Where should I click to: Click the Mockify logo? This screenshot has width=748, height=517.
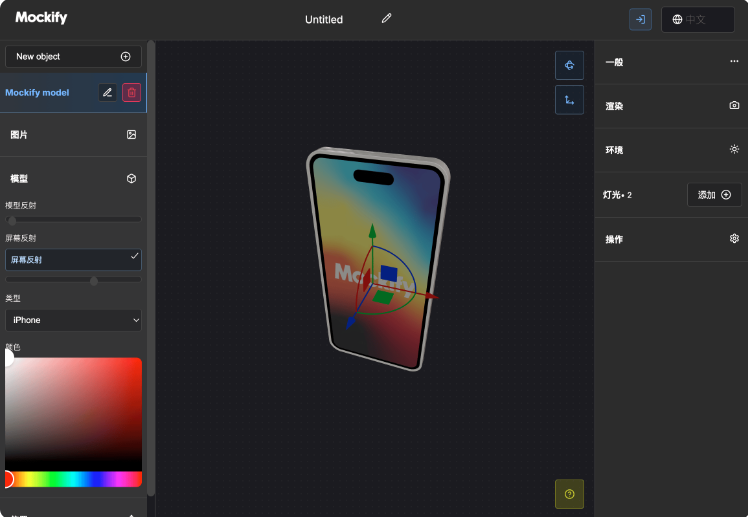coord(41,18)
